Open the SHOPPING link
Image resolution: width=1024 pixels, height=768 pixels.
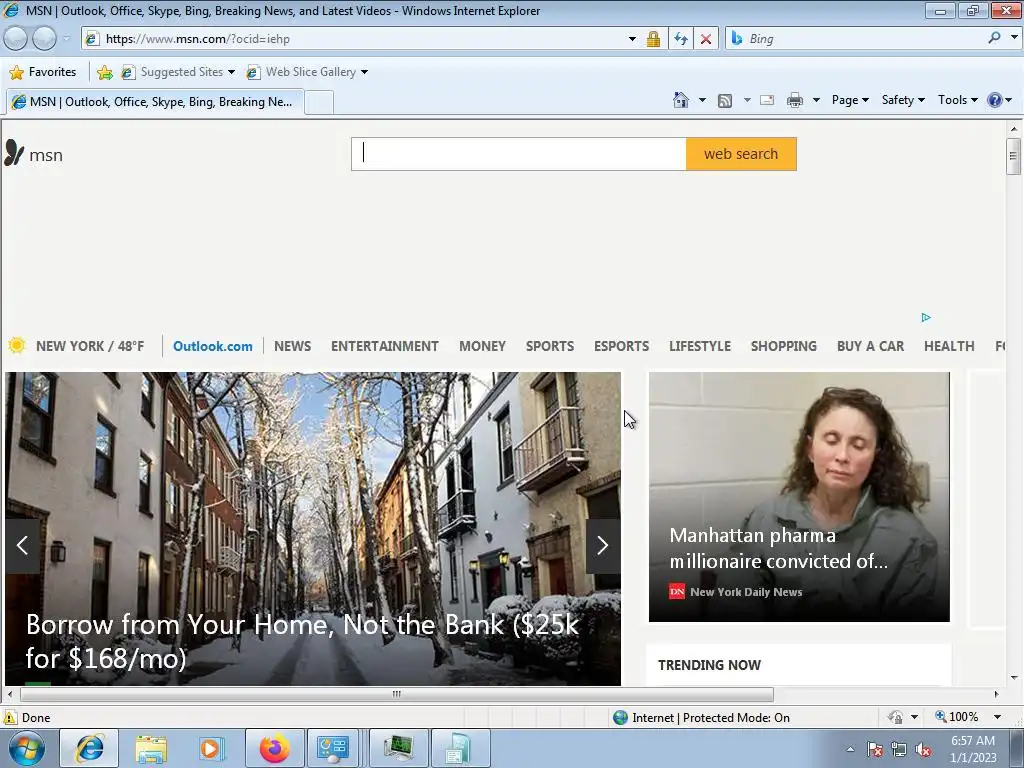784,346
